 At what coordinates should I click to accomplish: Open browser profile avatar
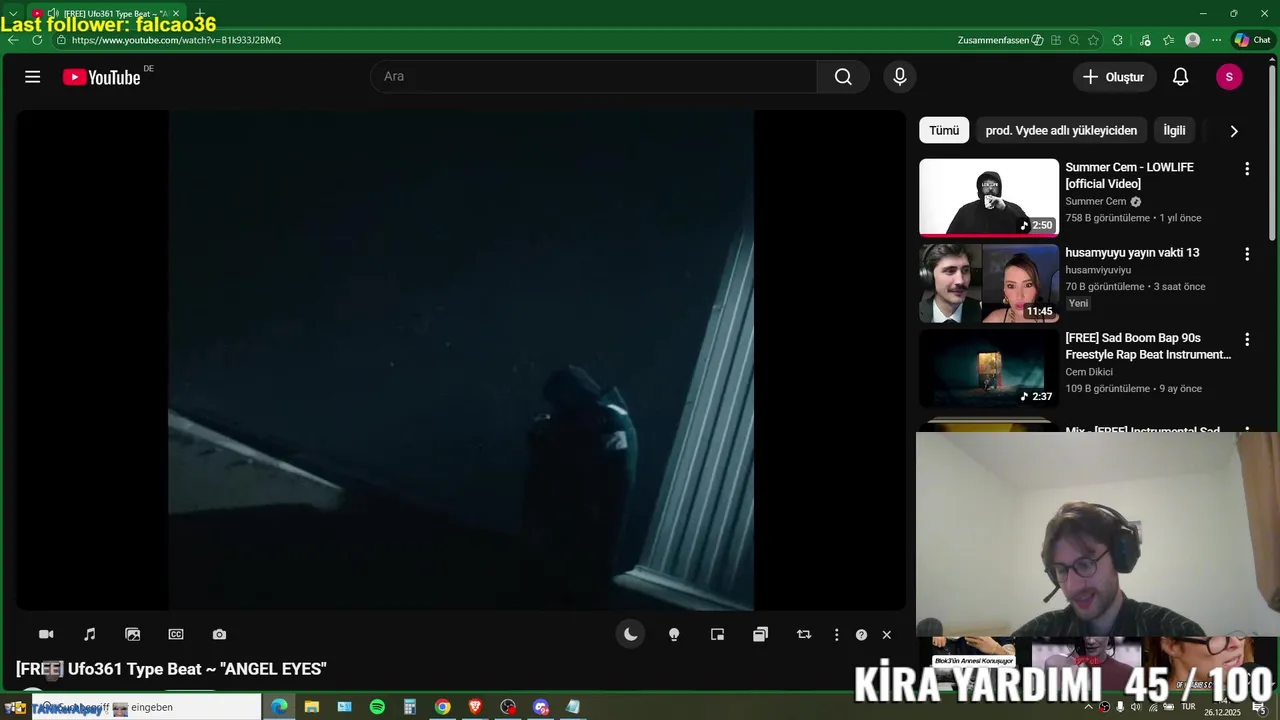(1192, 40)
